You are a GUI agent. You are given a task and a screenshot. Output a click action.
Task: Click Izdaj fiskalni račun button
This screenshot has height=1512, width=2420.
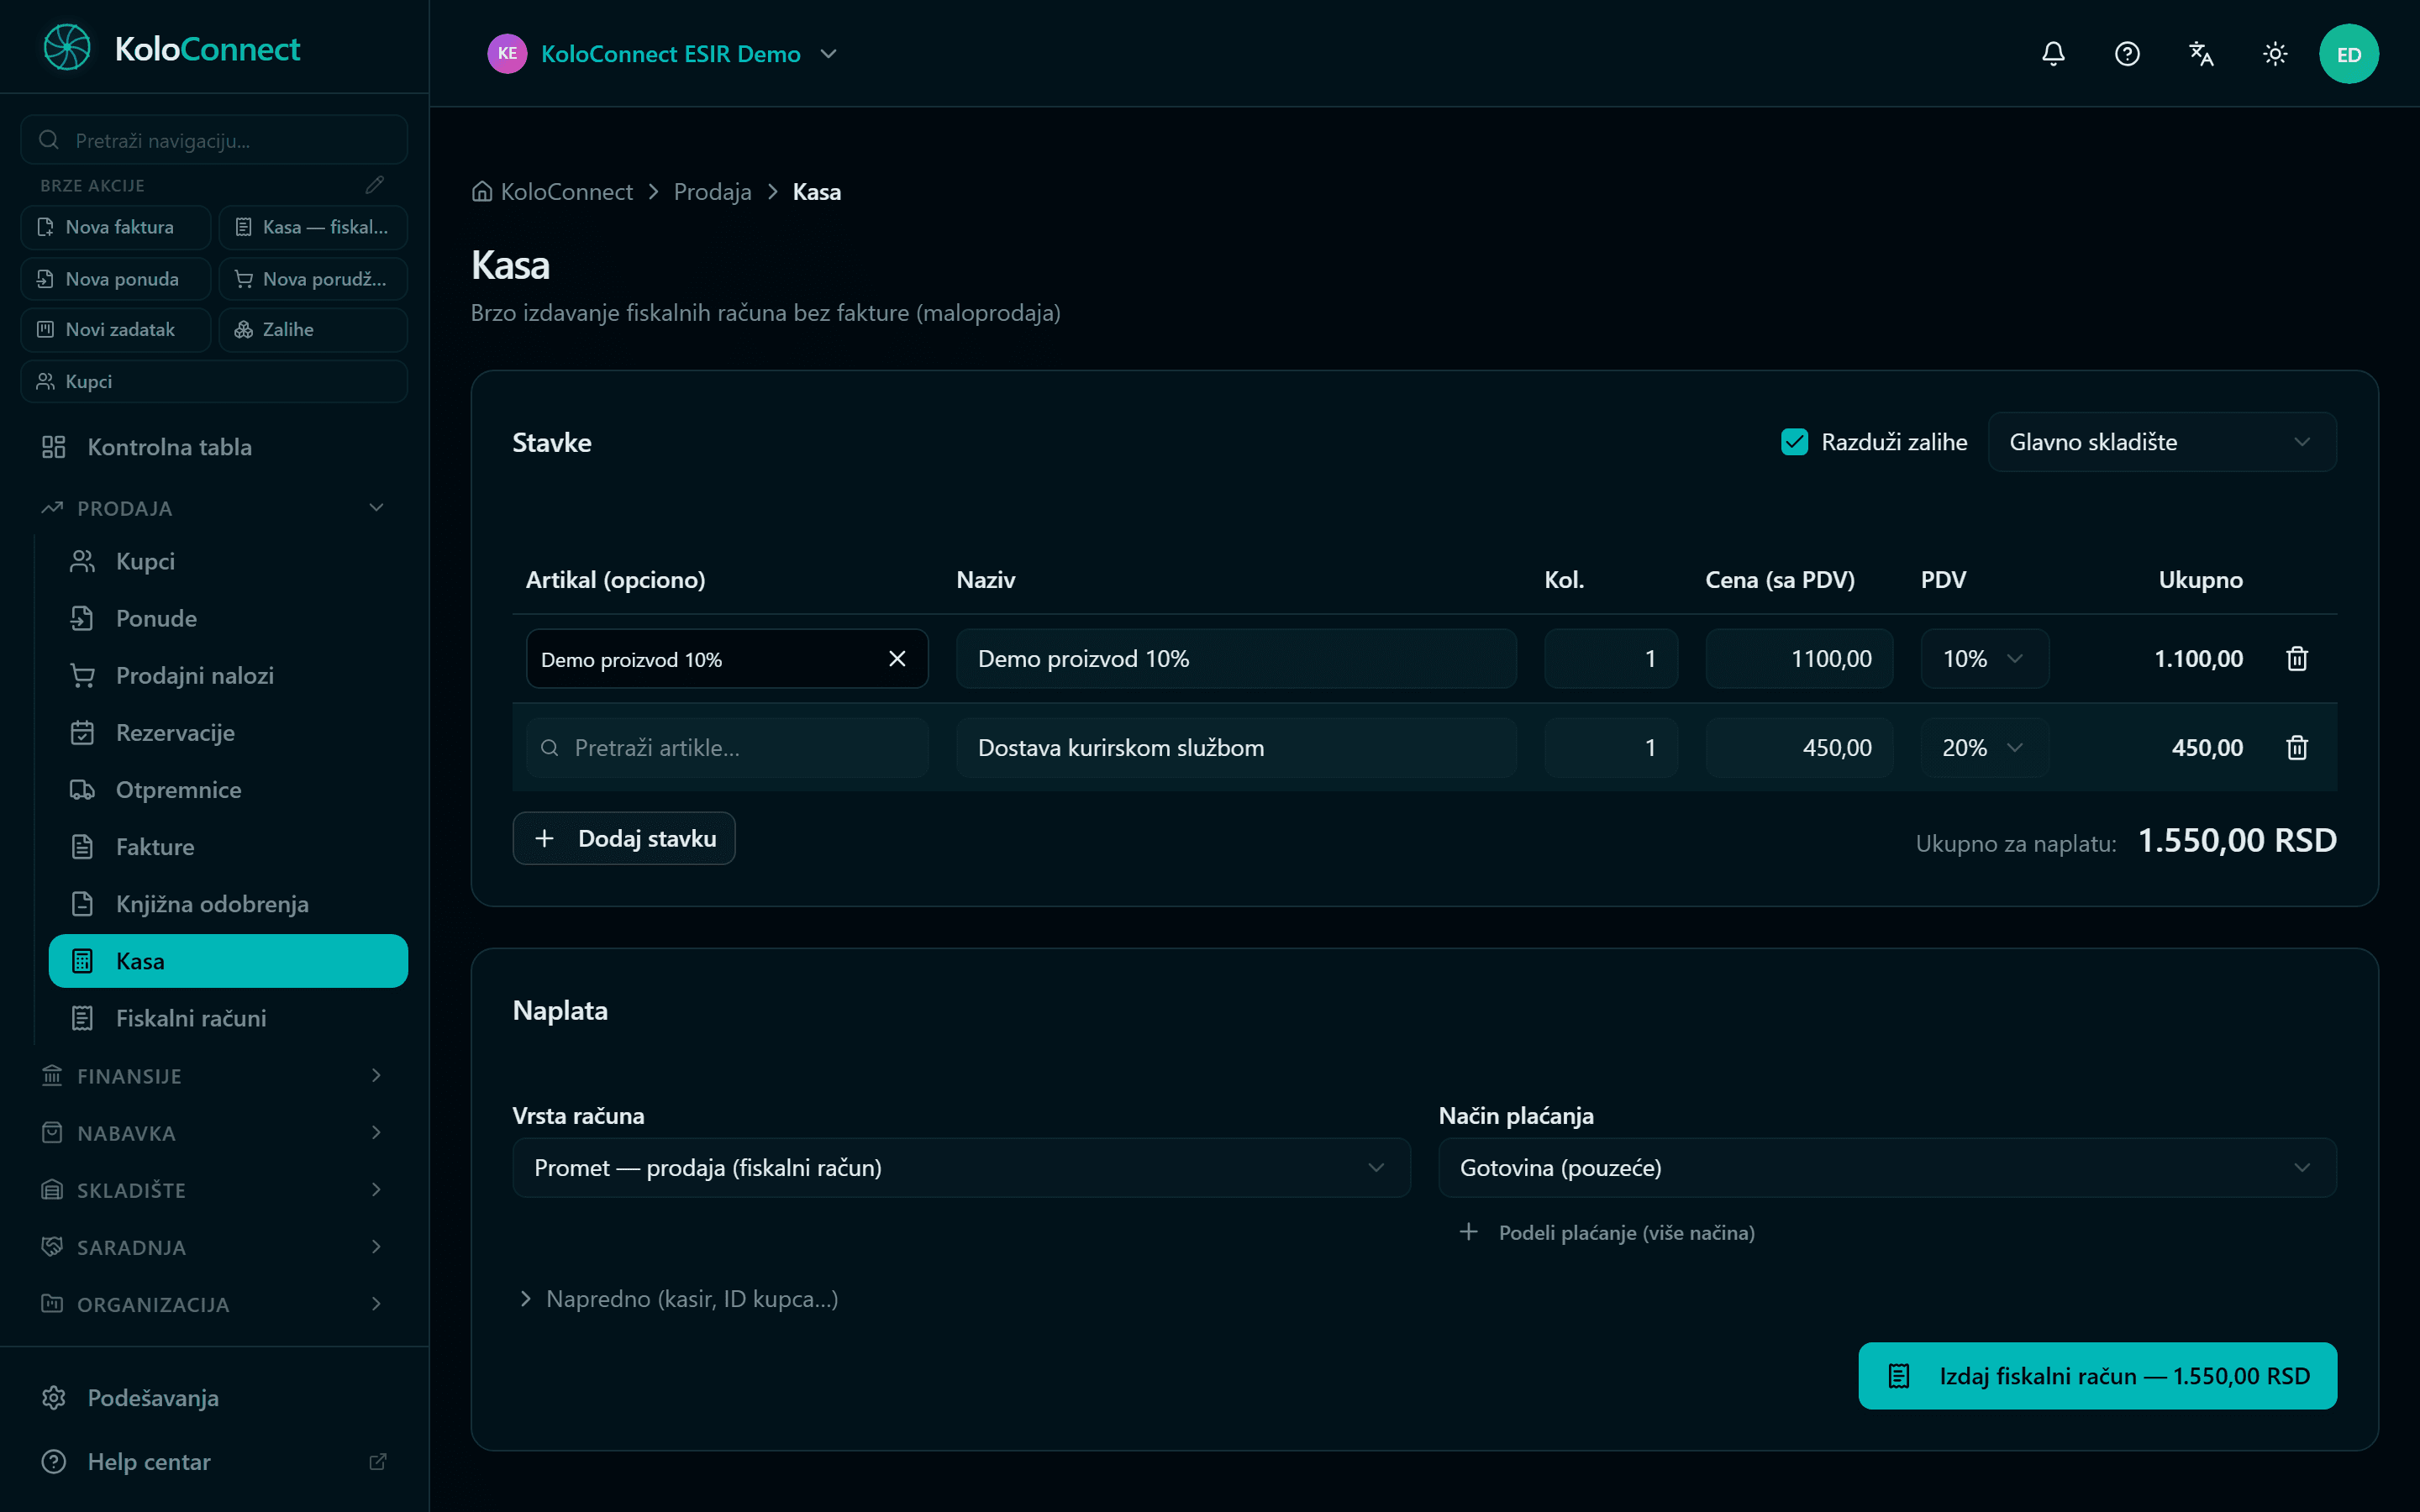click(2097, 1376)
